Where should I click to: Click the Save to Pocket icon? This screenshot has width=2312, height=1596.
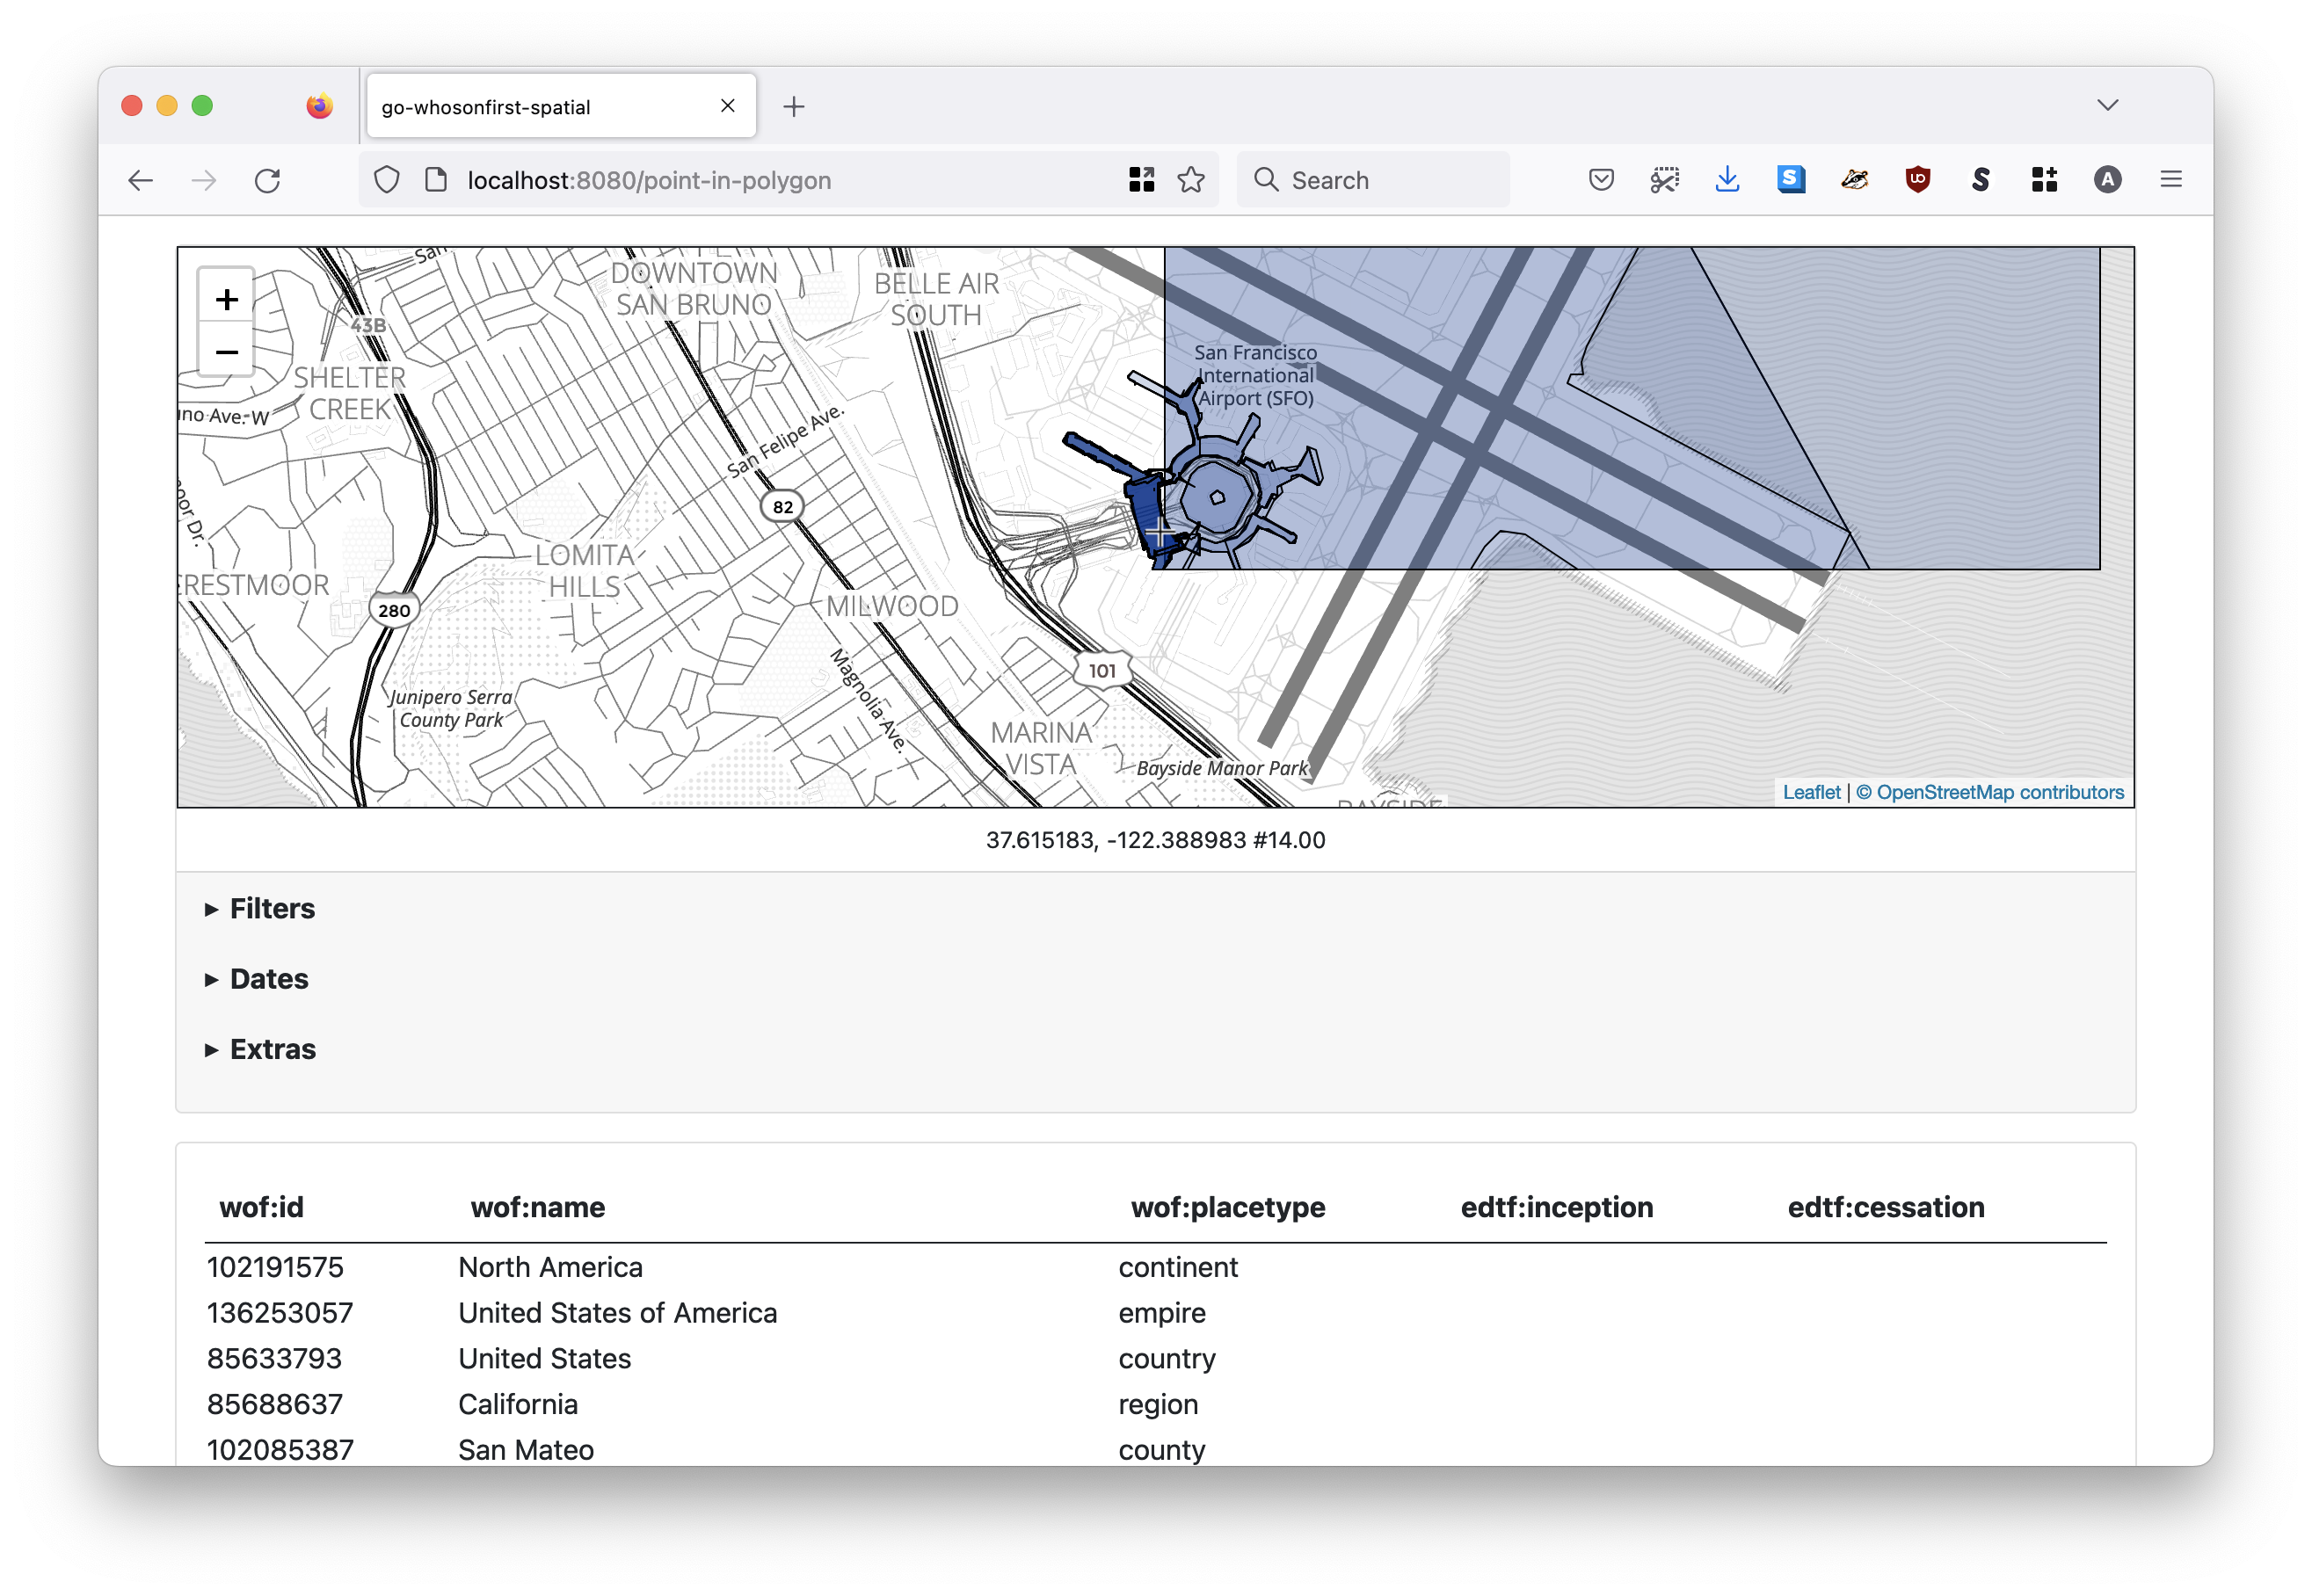pos(1601,180)
